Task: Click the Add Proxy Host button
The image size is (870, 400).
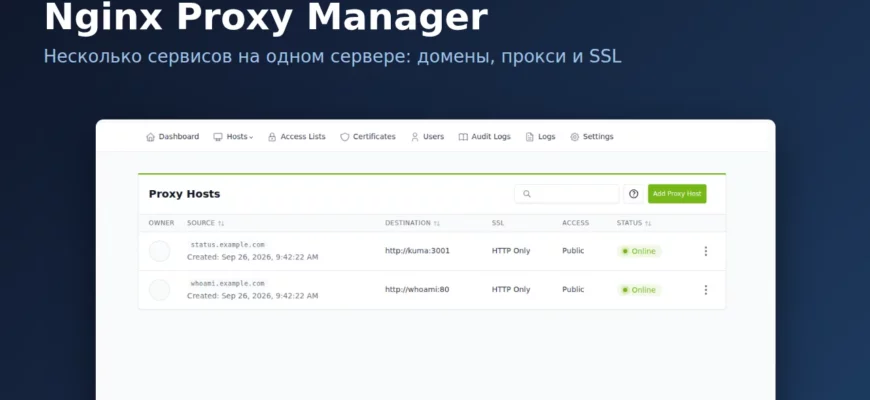Action: 677,194
